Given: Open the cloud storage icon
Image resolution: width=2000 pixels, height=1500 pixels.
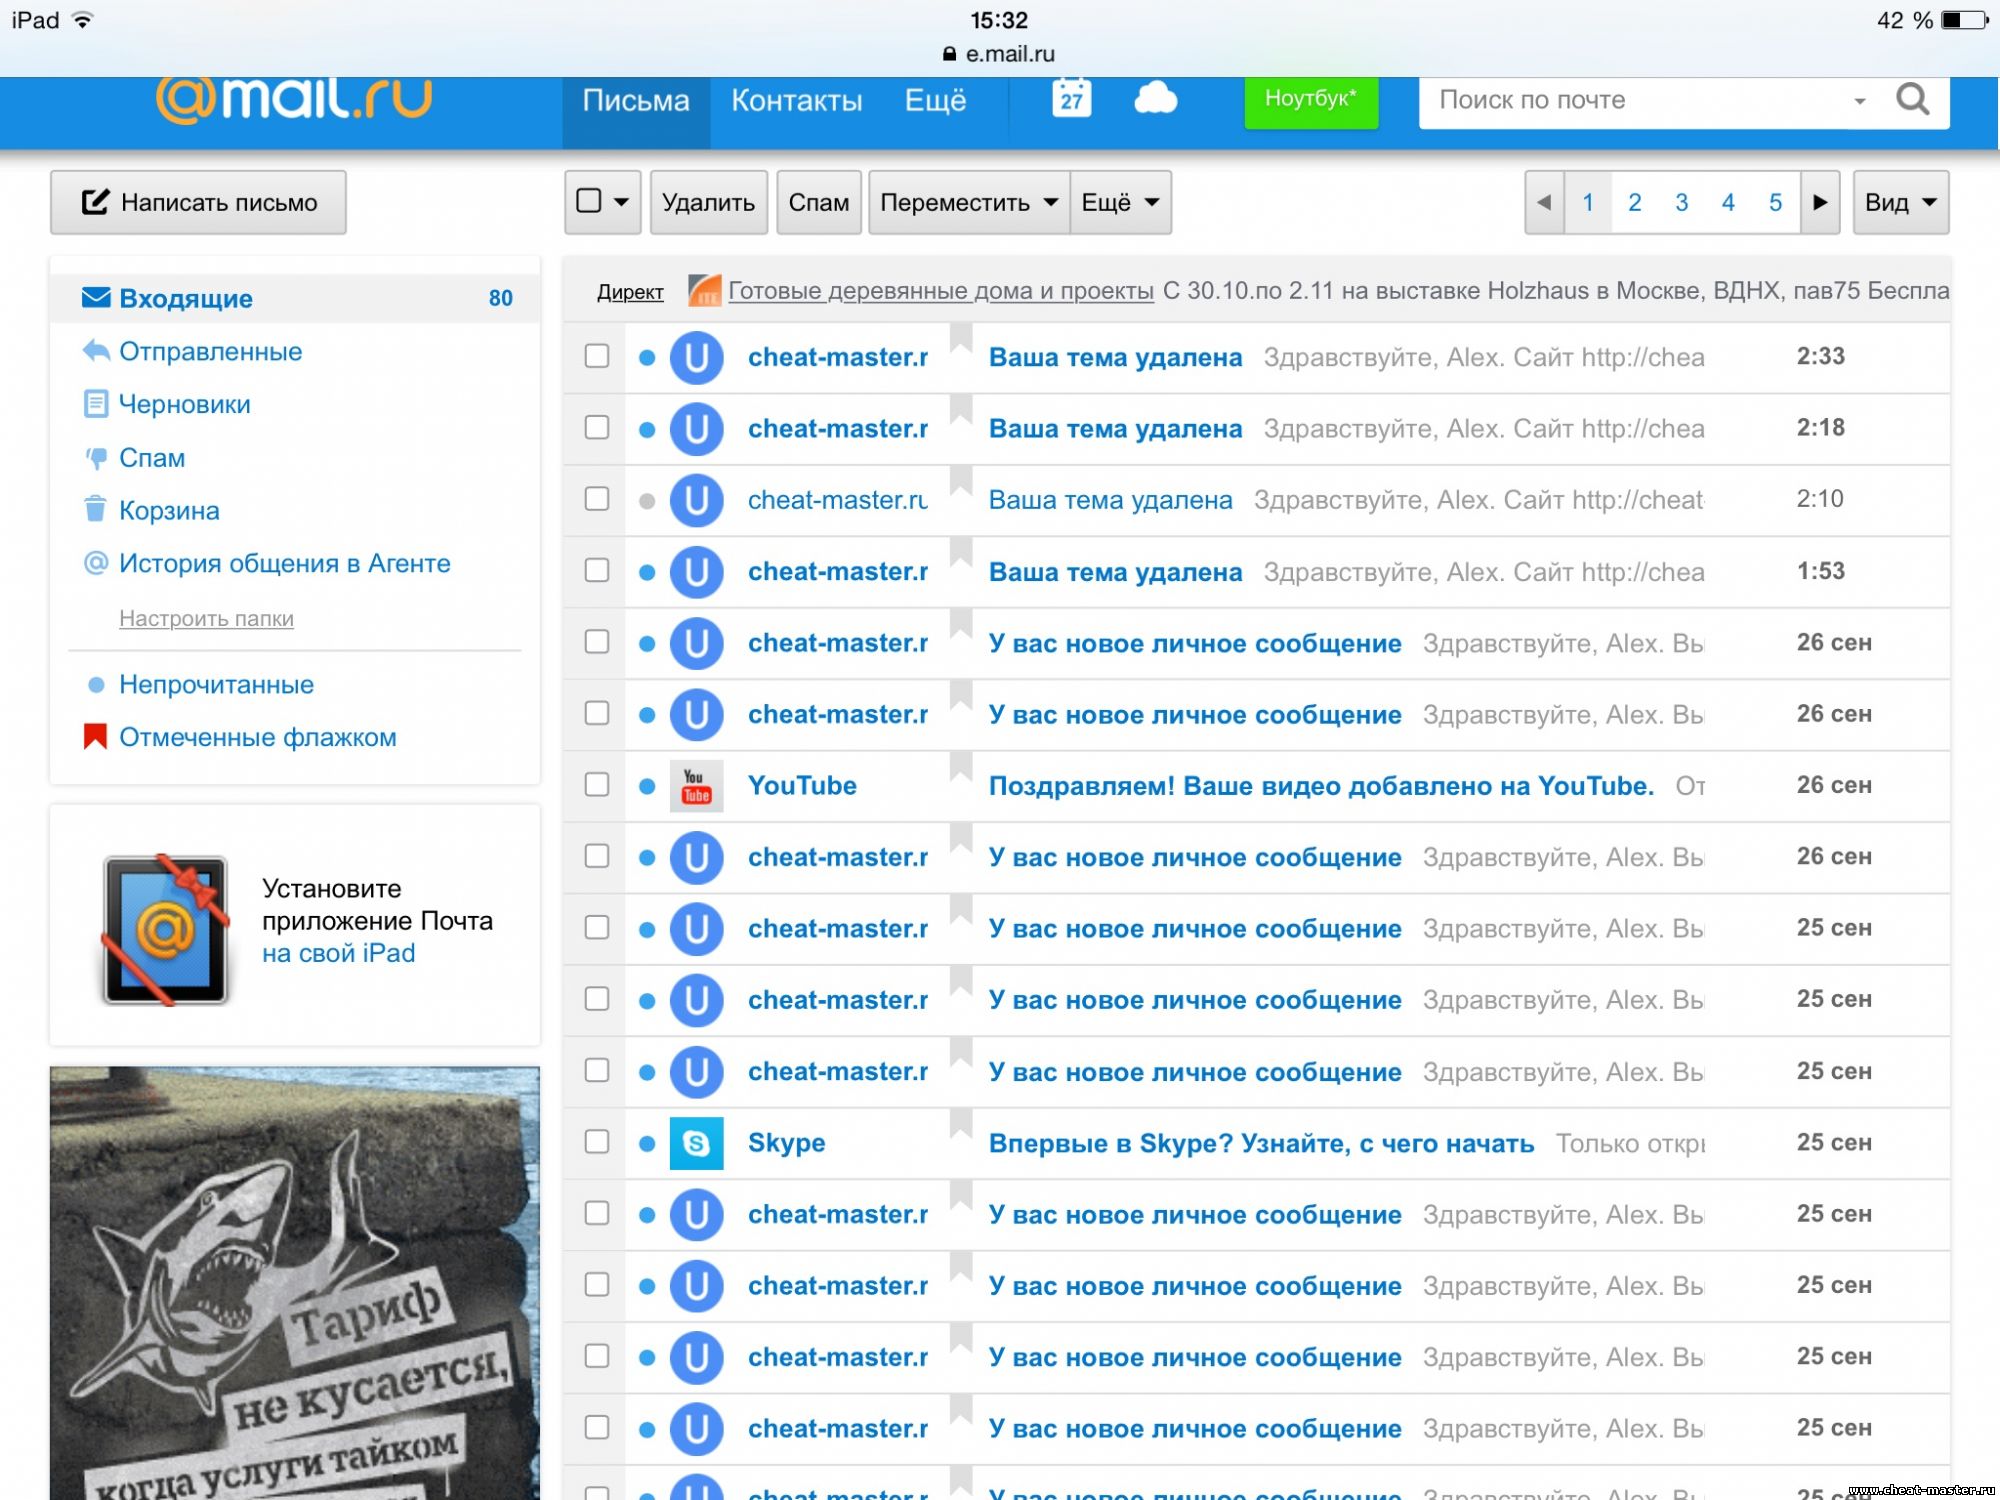Looking at the screenshot, I should pyautogui.click(x=1155, y=99).
